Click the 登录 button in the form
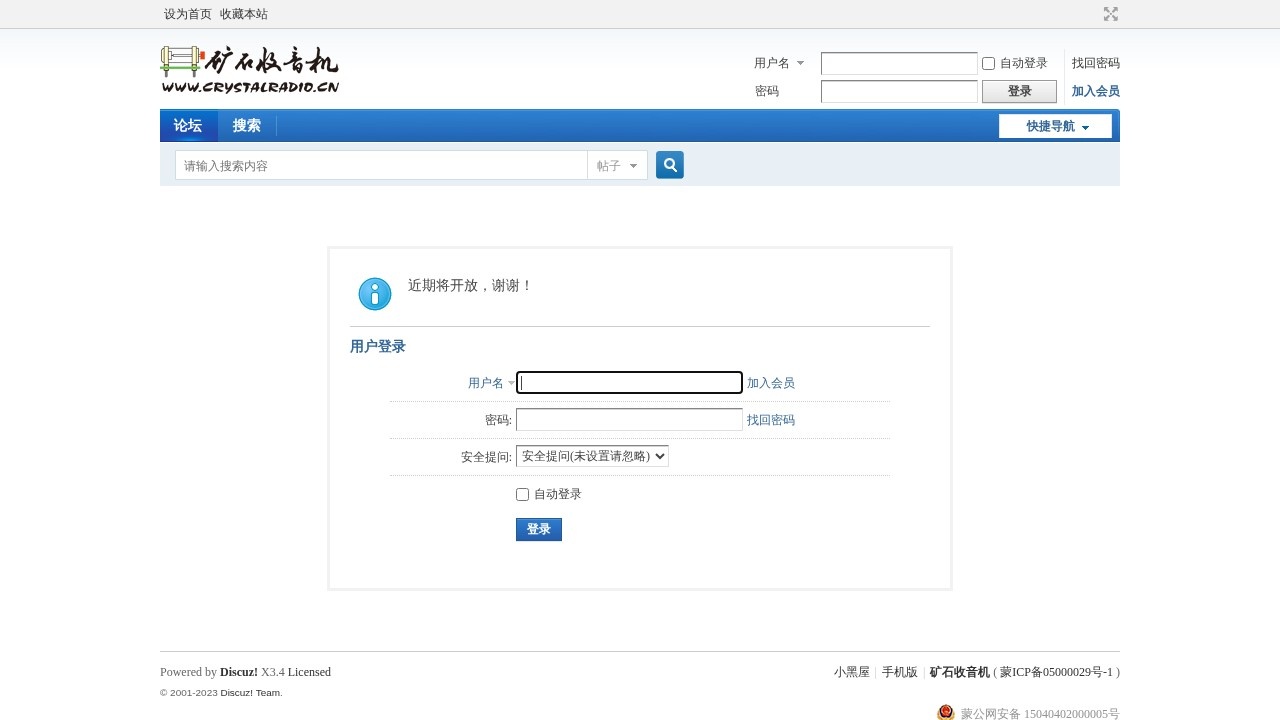Image resolution: width=1280 pixels, height=720 pixels. pos(538,529)
